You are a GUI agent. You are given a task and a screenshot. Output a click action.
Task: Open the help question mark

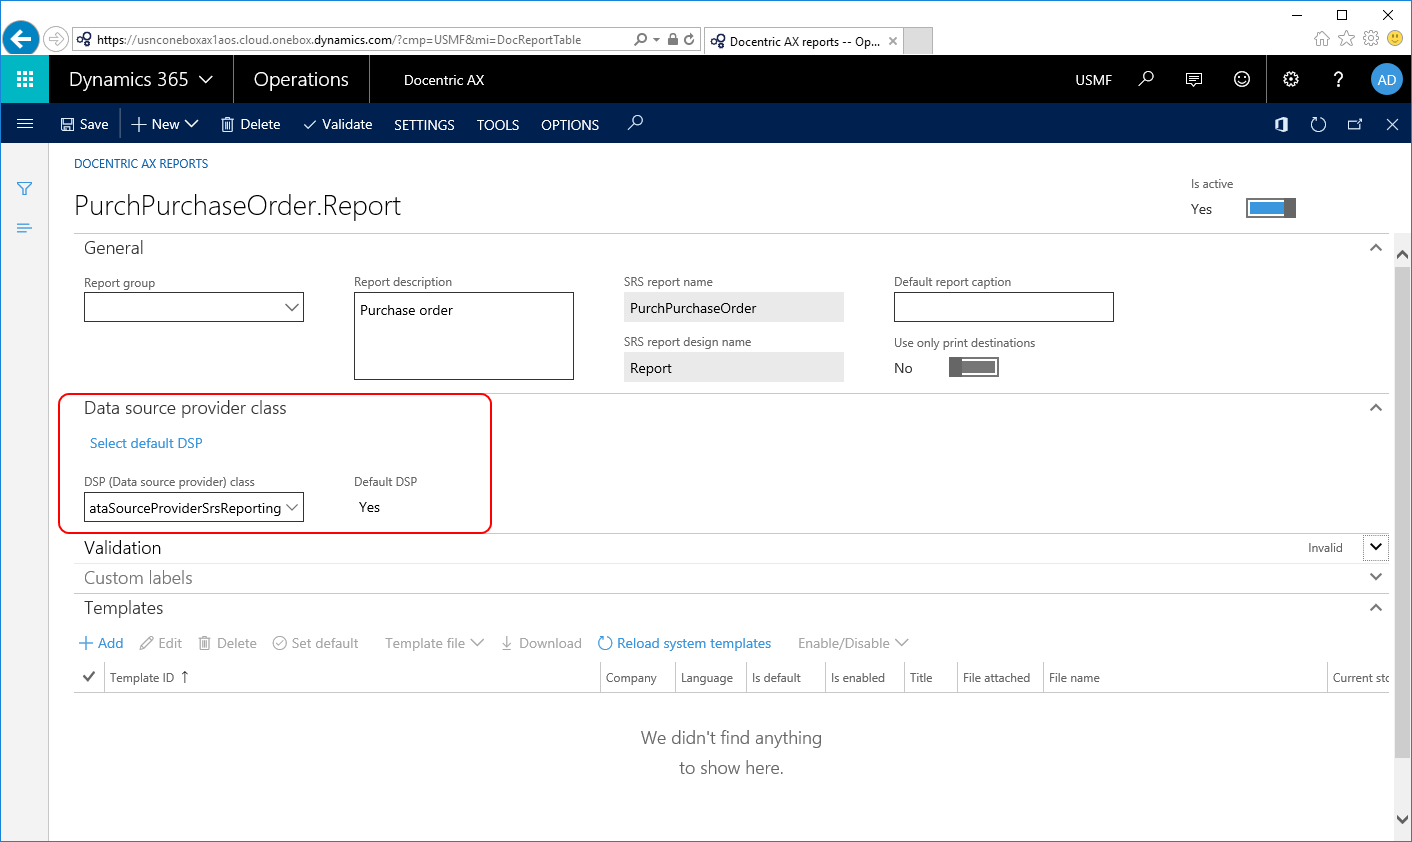pos(1339,79)
